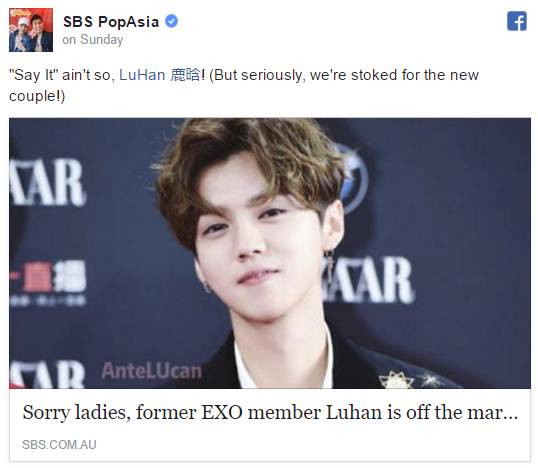The width and height of the screenshot is (538, 468).
Task: Click the link card white footer area
Action: [x=270, y=425]
